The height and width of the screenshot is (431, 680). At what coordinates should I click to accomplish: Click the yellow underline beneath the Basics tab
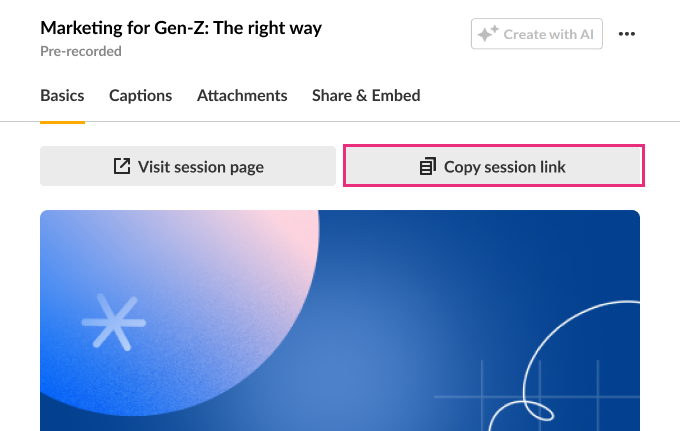point(62,121)
